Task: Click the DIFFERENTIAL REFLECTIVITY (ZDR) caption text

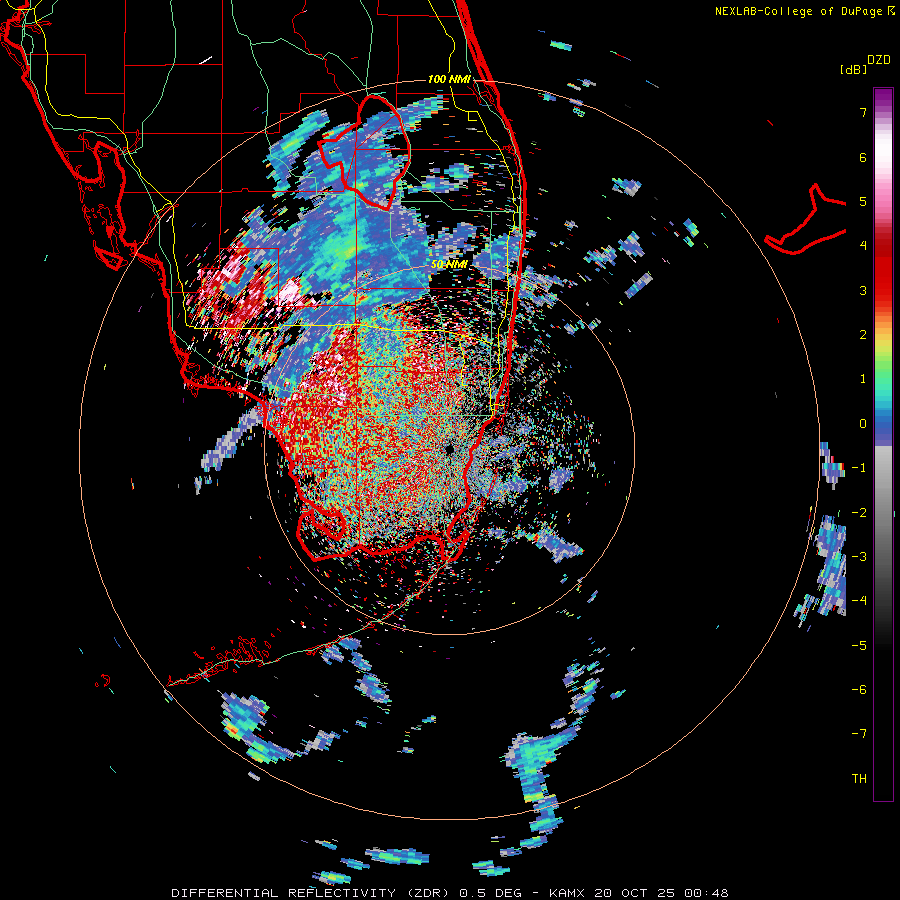Action: click(x=312, y=893)
